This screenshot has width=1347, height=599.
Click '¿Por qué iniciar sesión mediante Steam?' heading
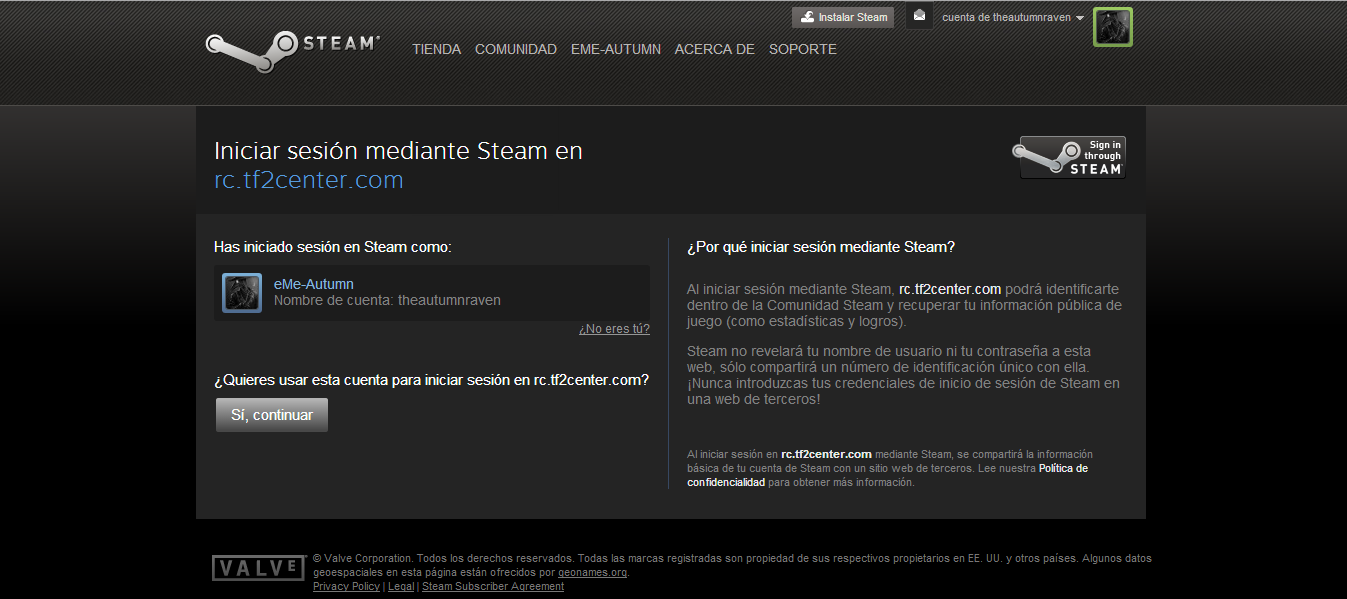click(821, 247)
